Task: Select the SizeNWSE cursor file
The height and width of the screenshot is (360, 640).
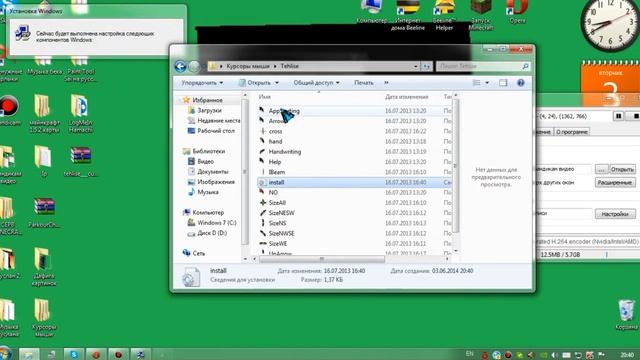Action: 281,233
